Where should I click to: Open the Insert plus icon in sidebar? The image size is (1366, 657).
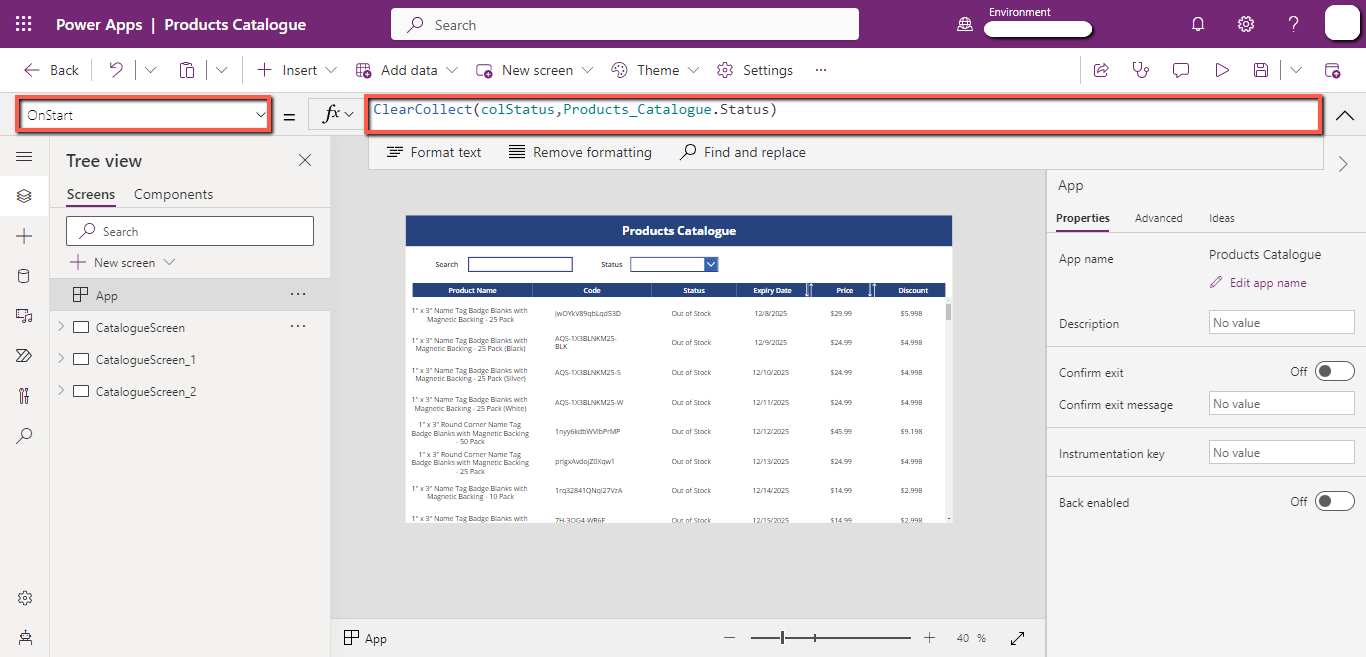coord(24,236)
